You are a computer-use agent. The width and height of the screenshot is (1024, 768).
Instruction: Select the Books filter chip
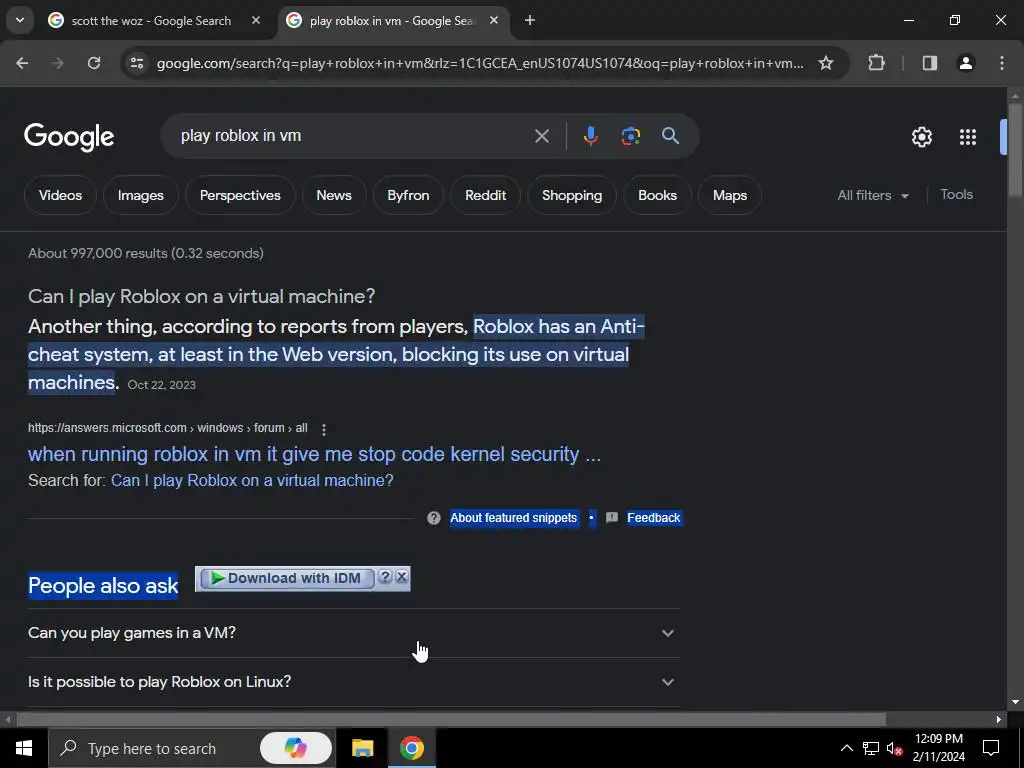tap(657, 195)
